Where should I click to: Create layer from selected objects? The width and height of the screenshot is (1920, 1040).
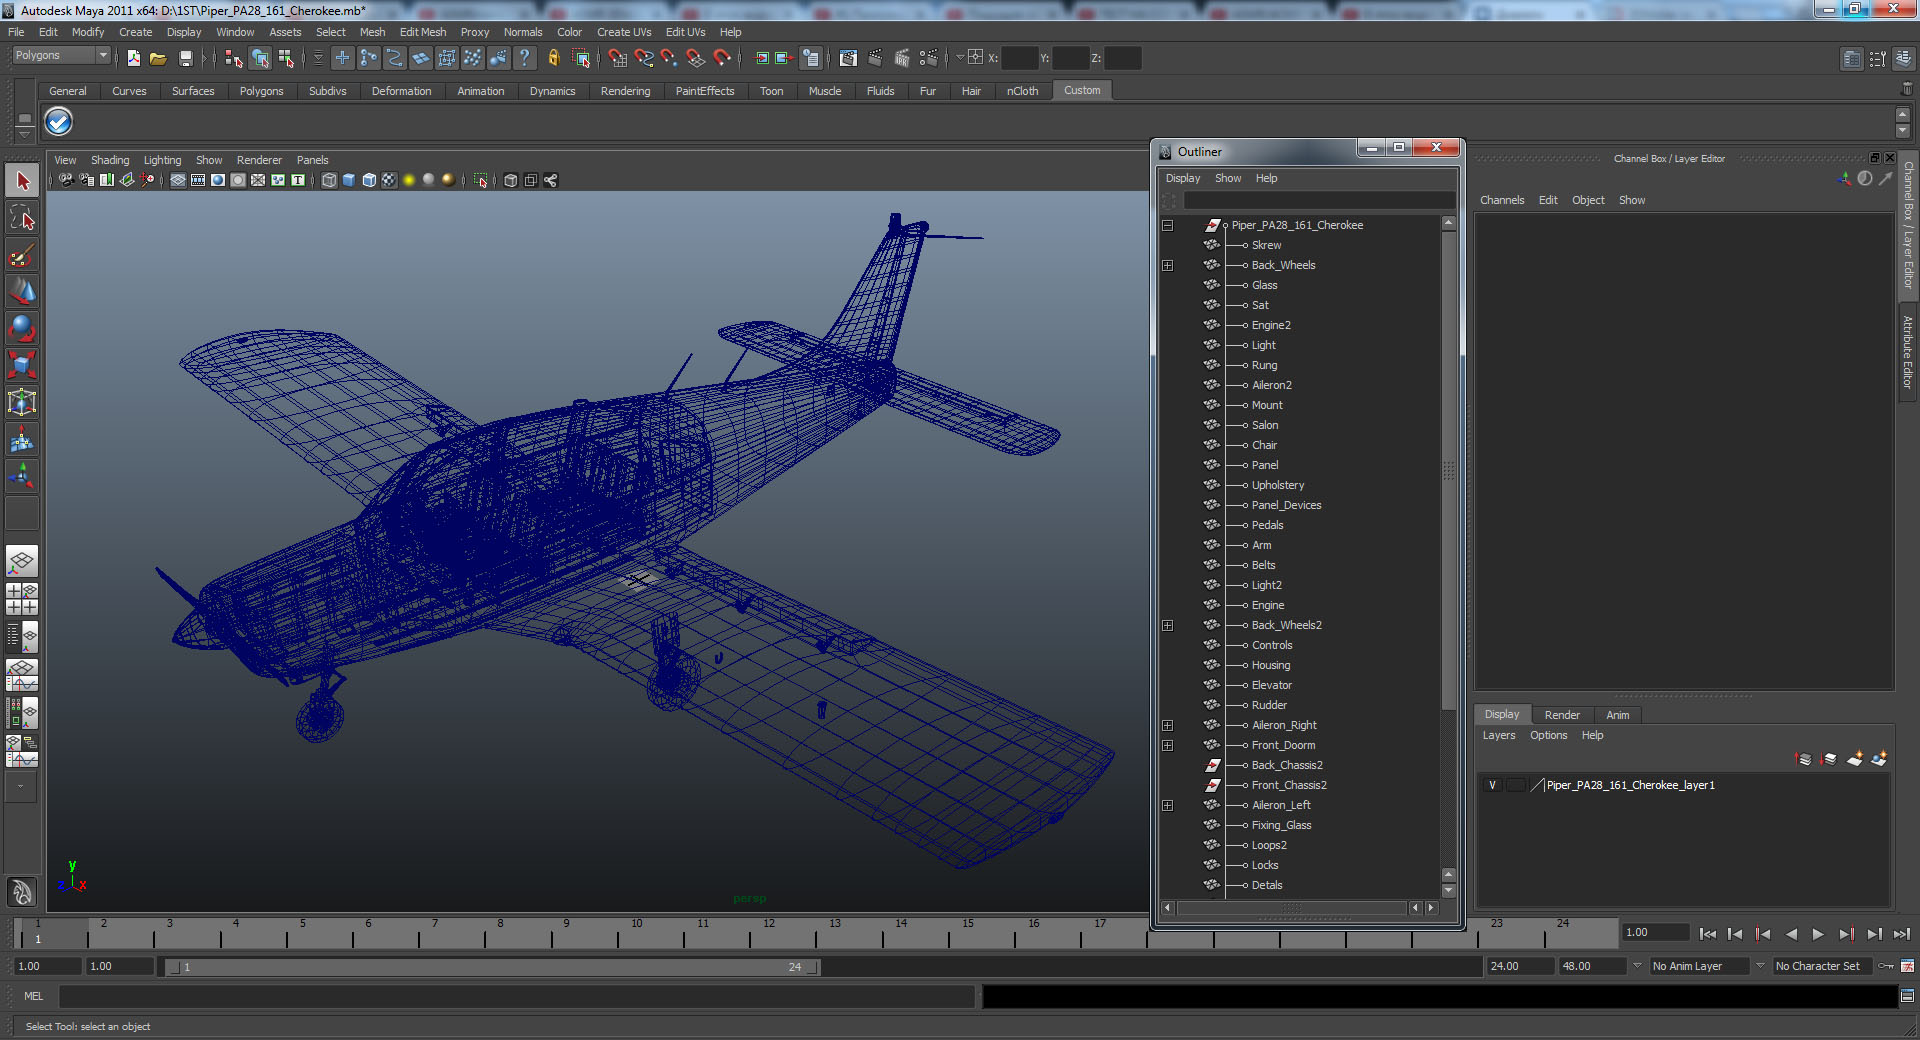click(x=1879, y=759)
